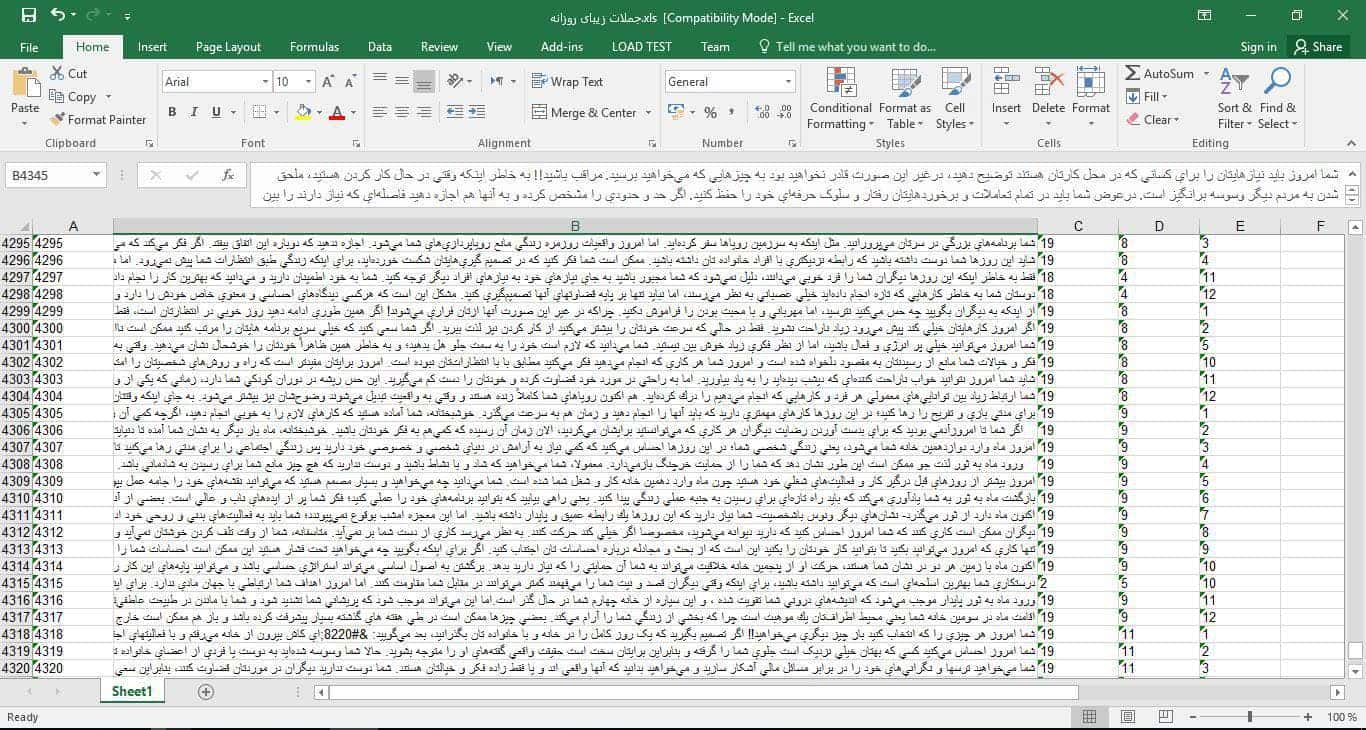Open Sort & Filter options
Image resolution: width=1366 pixels, height=730 pixels.
(1235, 98)
